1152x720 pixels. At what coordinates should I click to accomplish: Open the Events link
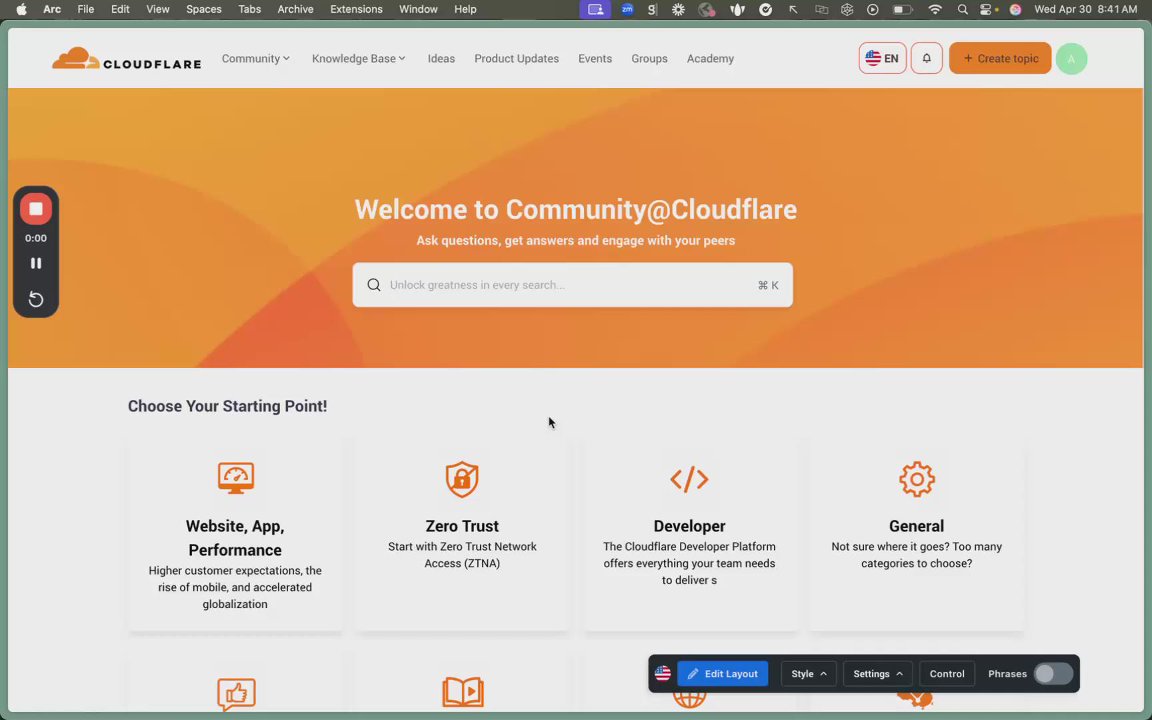tap(595, 59)
